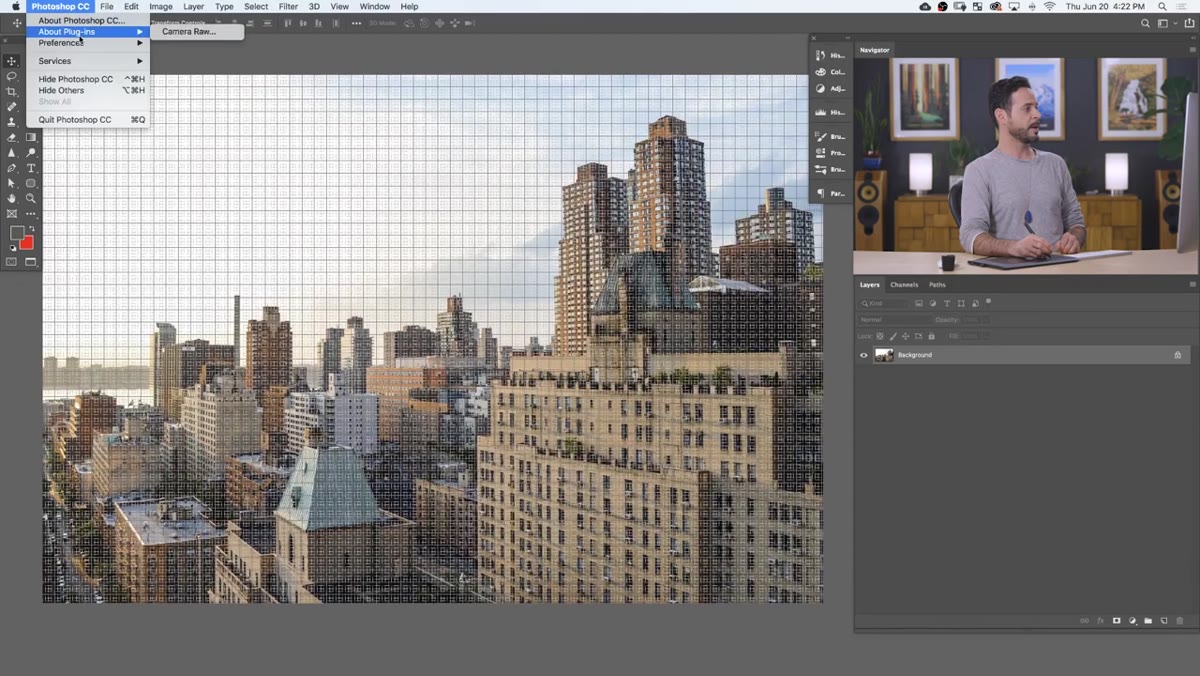This screenshot has height=676, width=1200.
Task: Create a new layer
Action: coord(1164,621)
